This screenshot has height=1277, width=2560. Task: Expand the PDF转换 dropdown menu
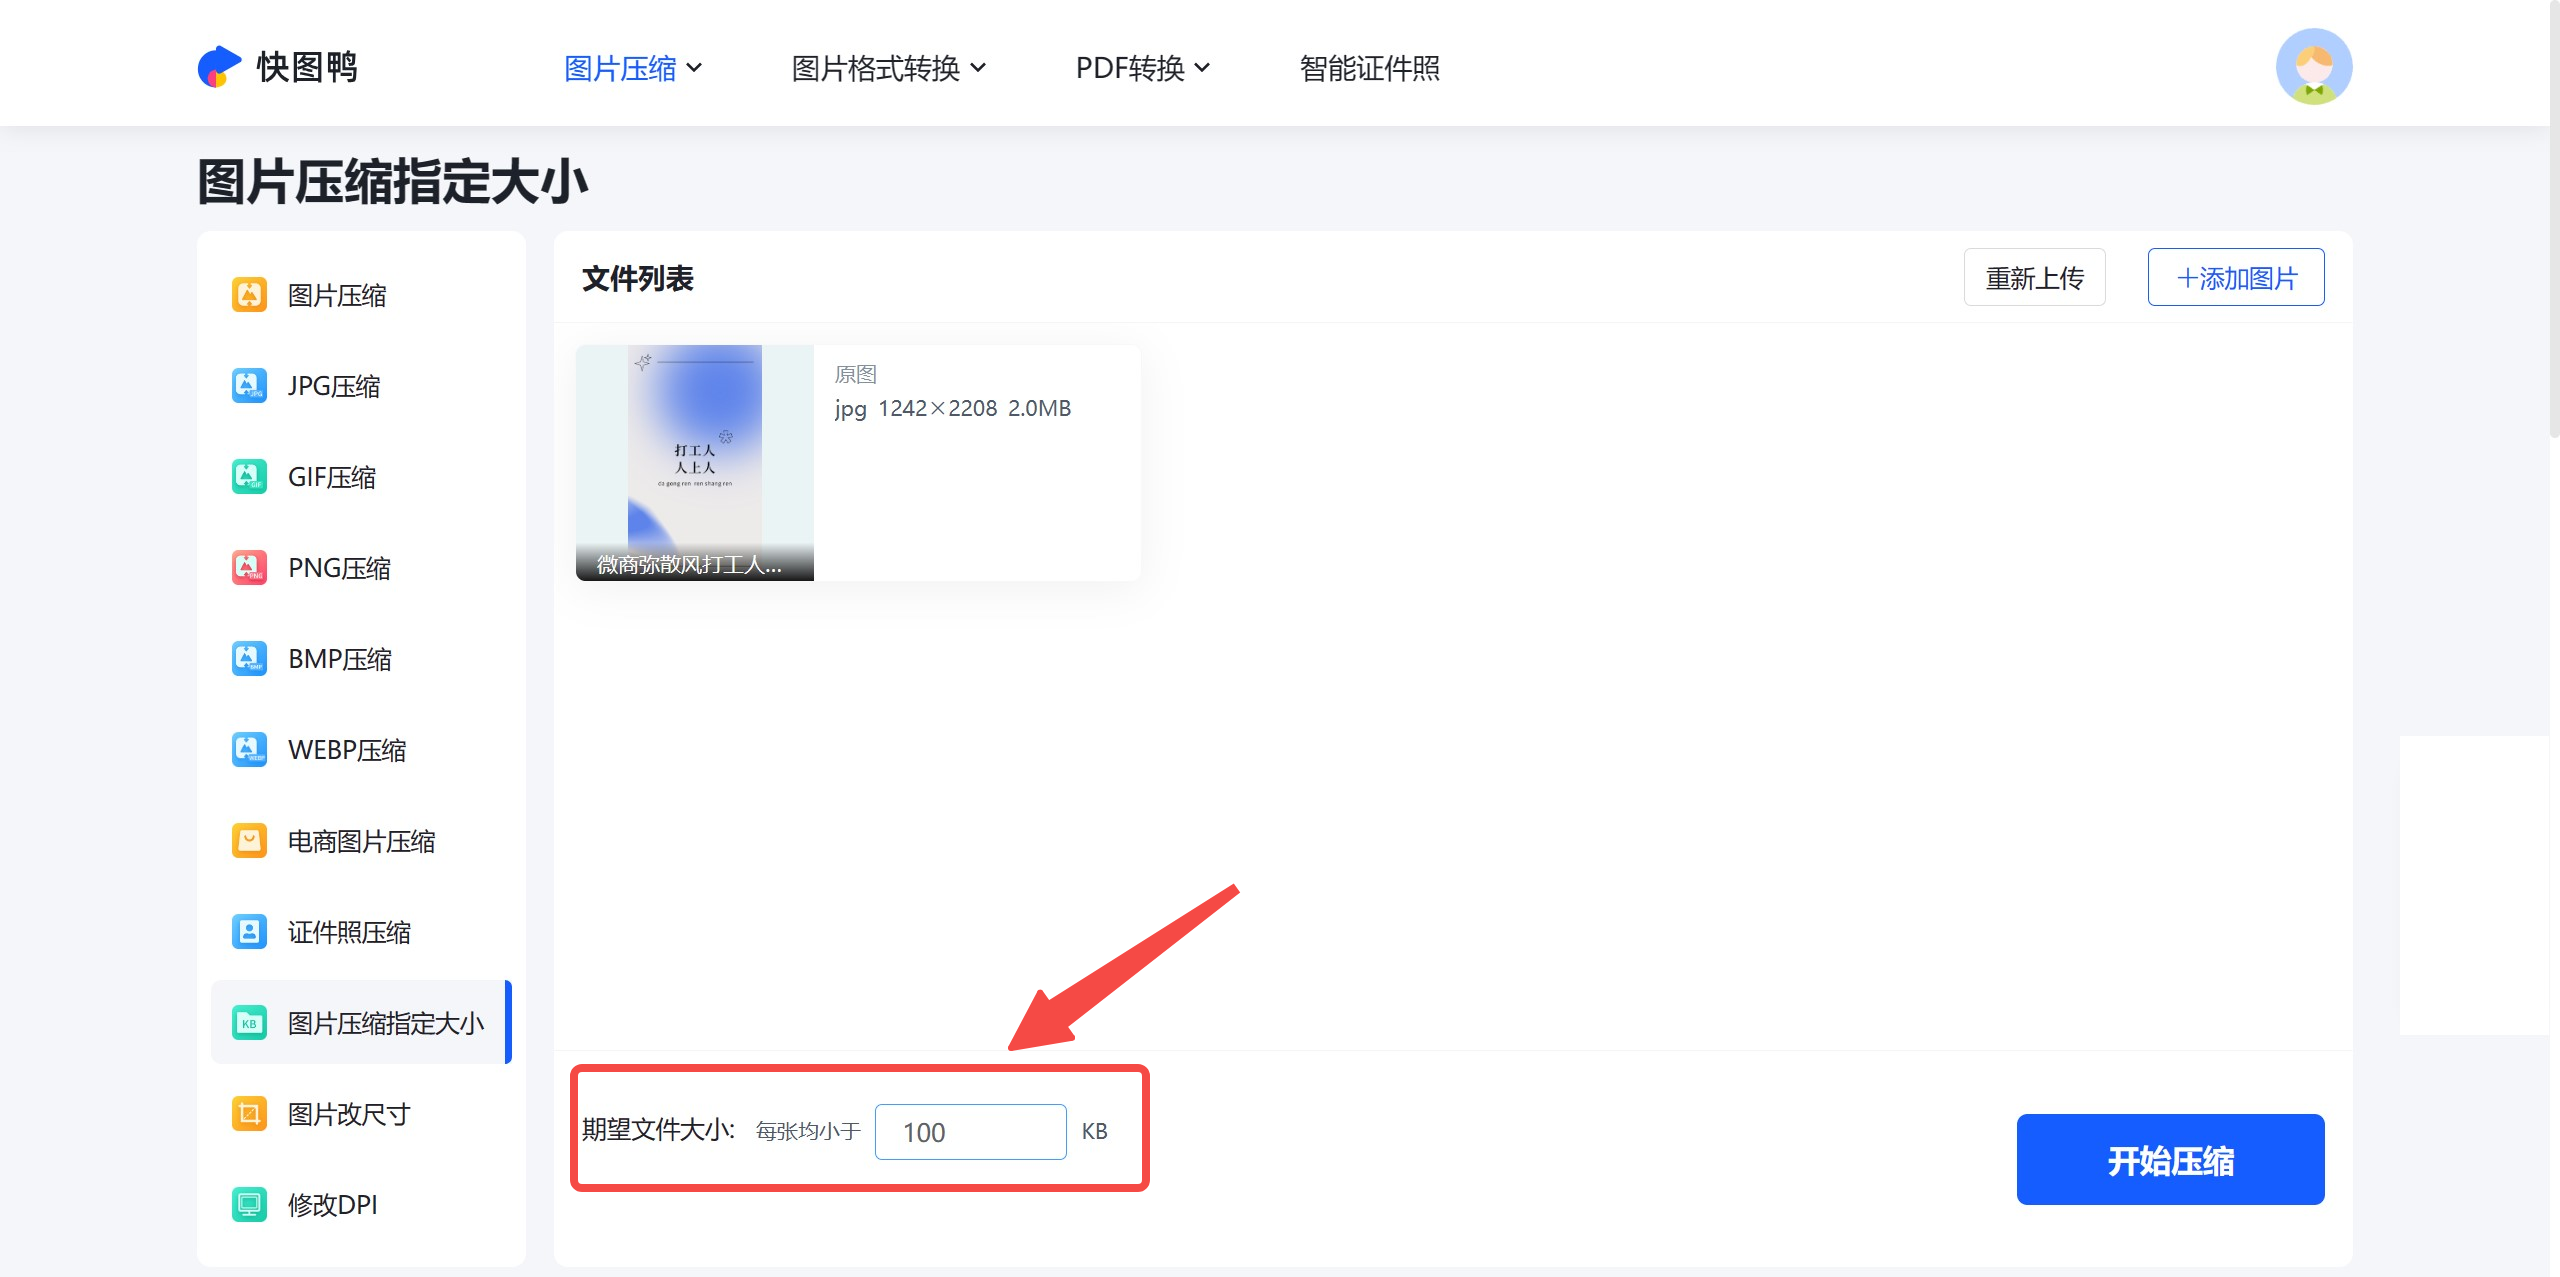click(x=1141, y=68)
